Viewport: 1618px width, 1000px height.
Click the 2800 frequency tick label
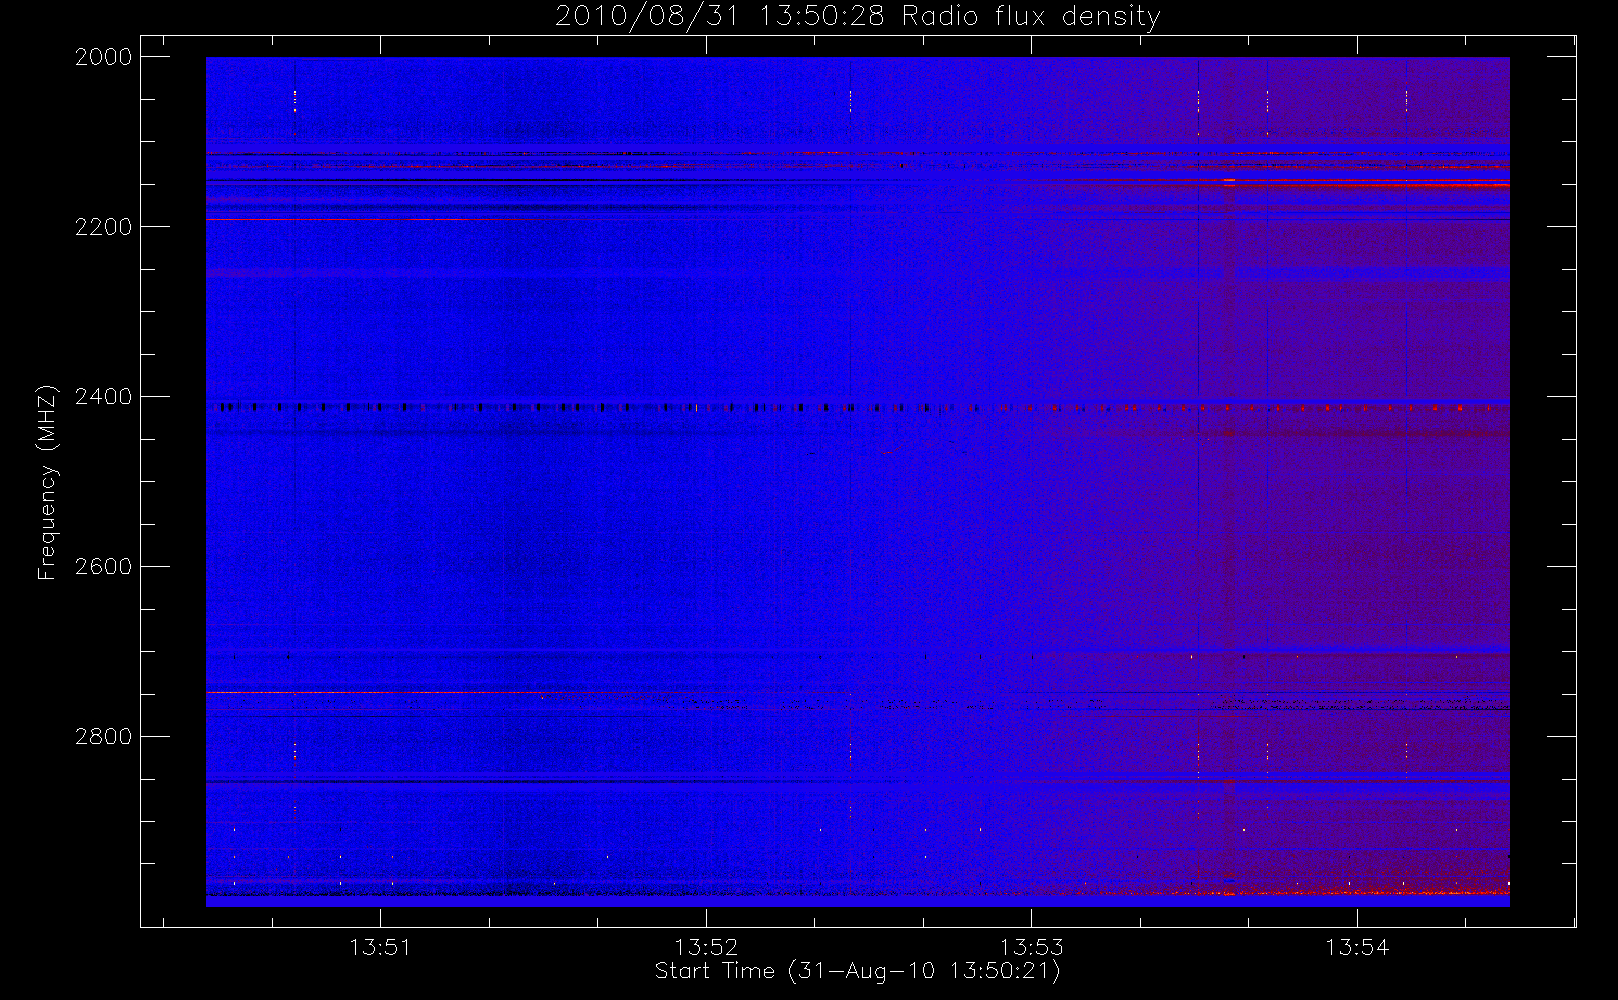point(104,737)
